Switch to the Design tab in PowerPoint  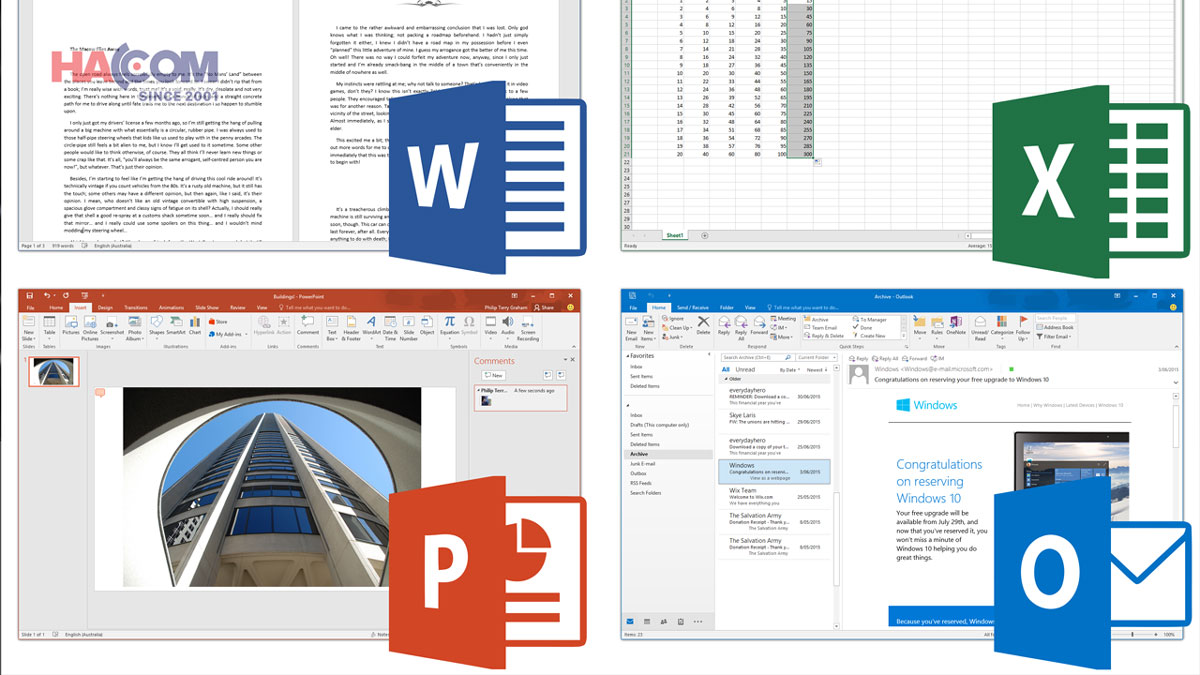(x=105, y=306)
